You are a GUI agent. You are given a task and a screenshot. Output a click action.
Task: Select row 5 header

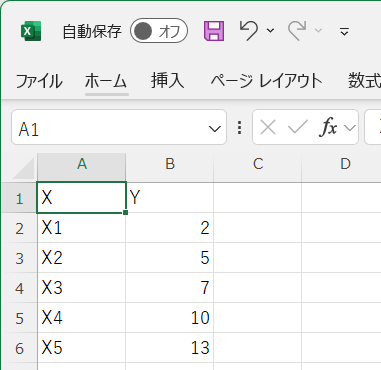tap(19, 318)
